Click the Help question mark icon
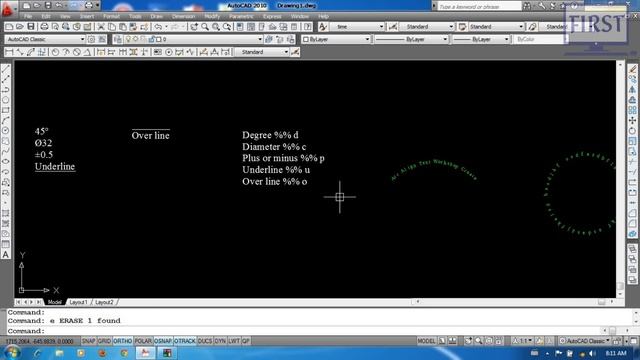 pyautogui.click(x=308, y=27)
